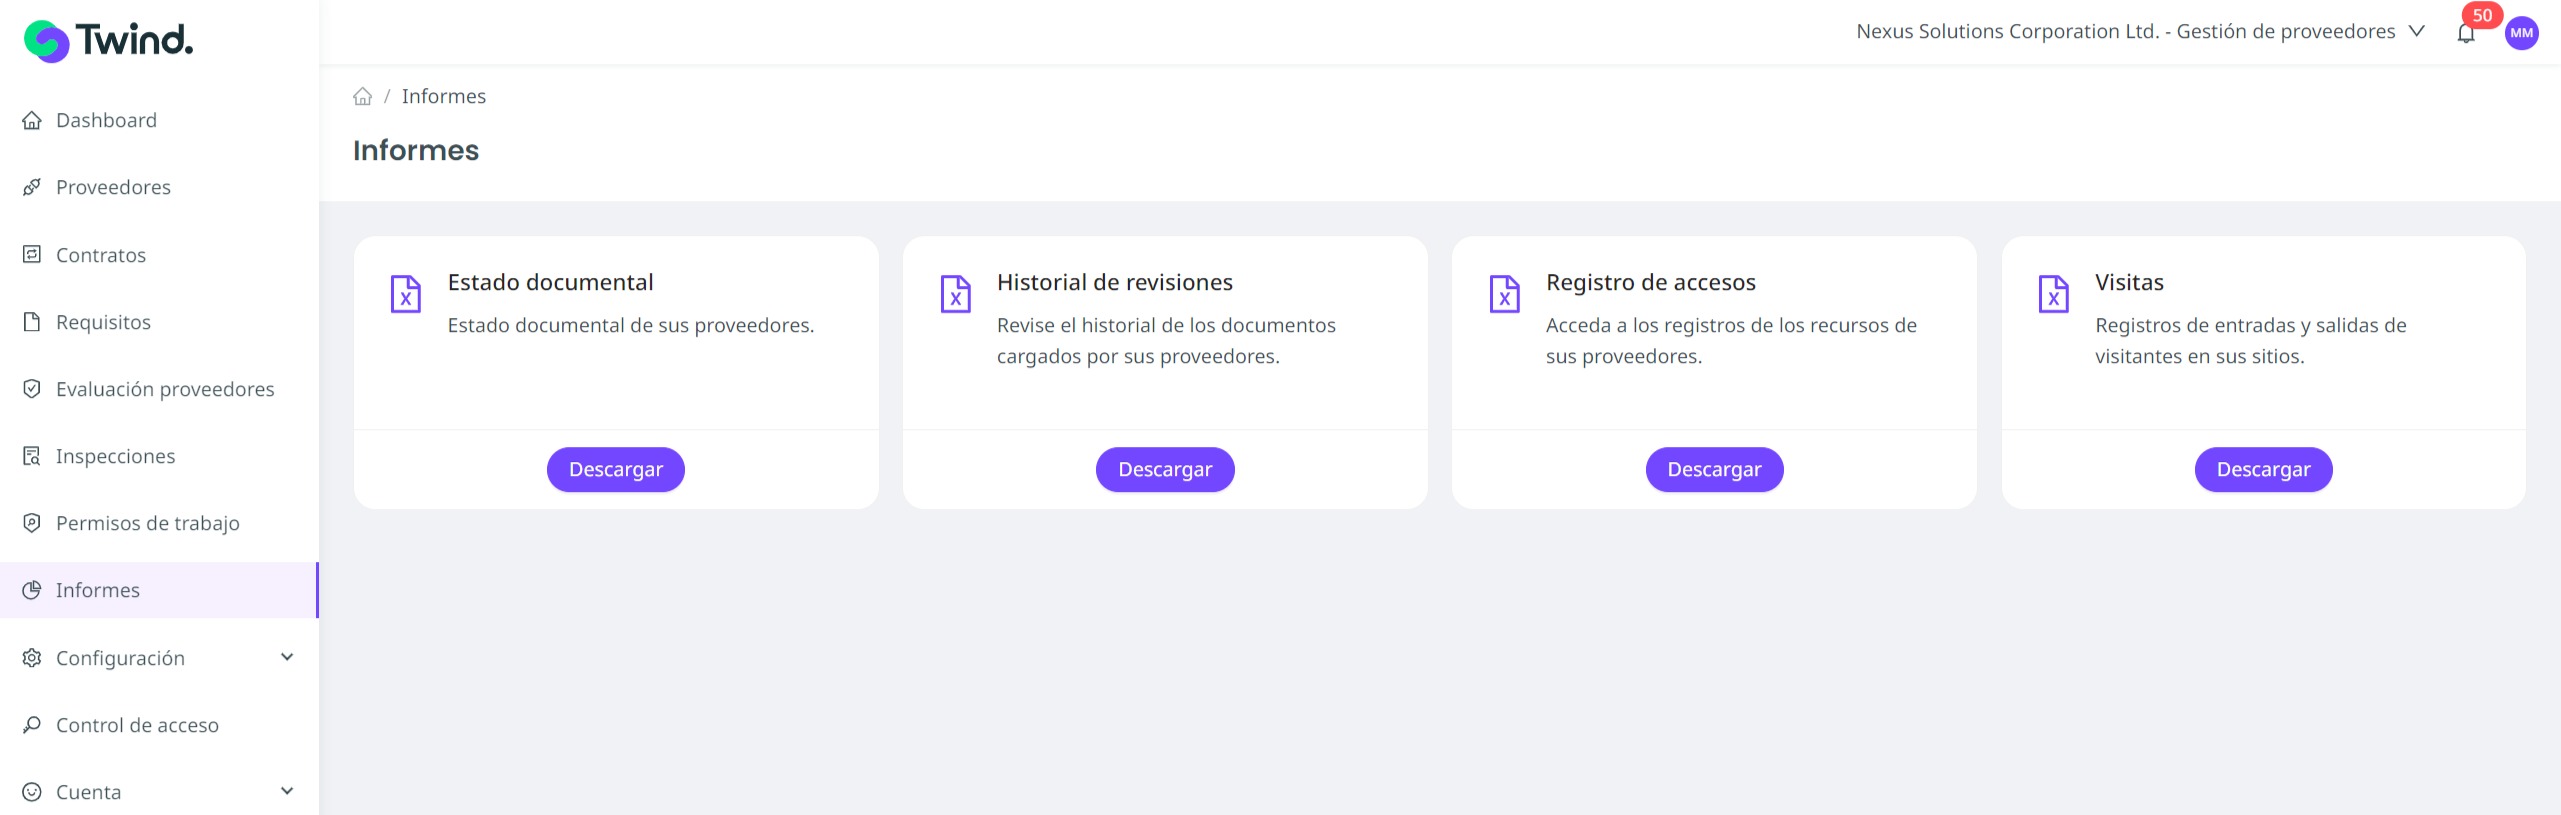Open Contratos in sidebar

[x=159, y=255]
